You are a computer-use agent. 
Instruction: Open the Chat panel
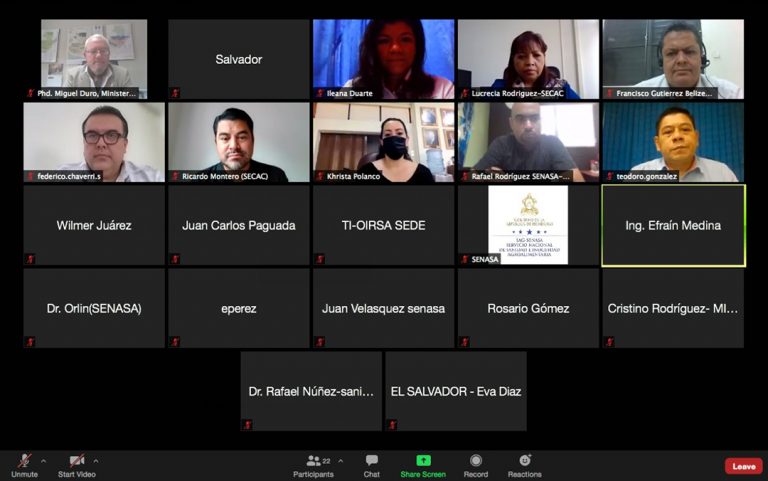point(372,461)
